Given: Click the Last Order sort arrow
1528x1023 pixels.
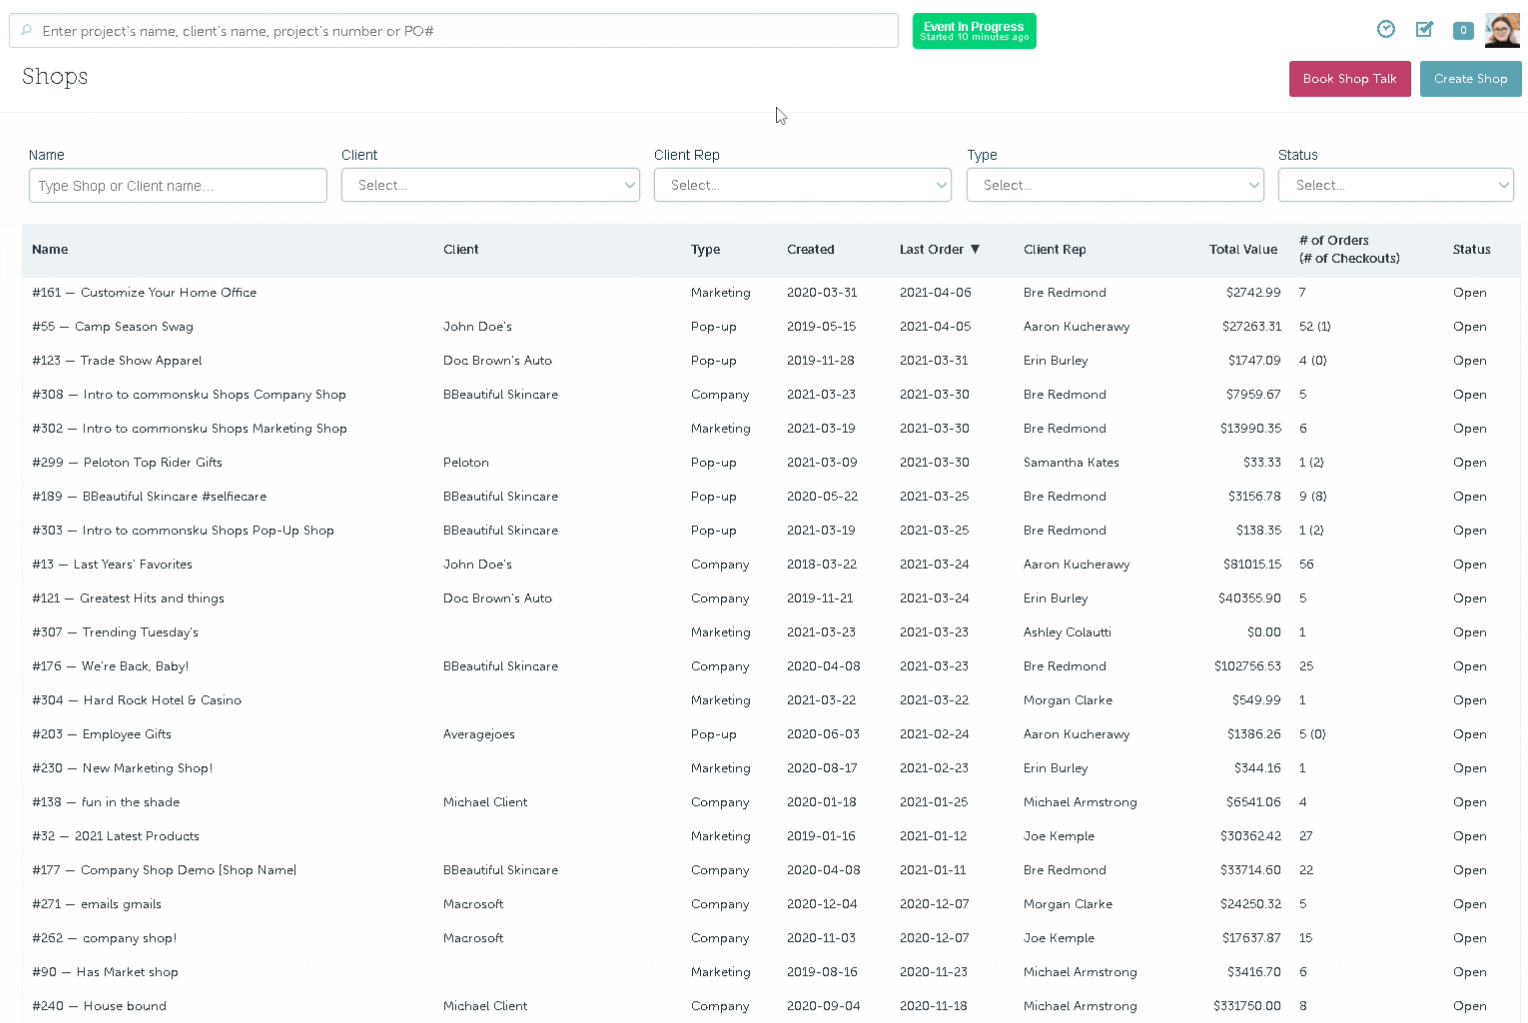Looking at the screenshot, I should coord(975,250).
